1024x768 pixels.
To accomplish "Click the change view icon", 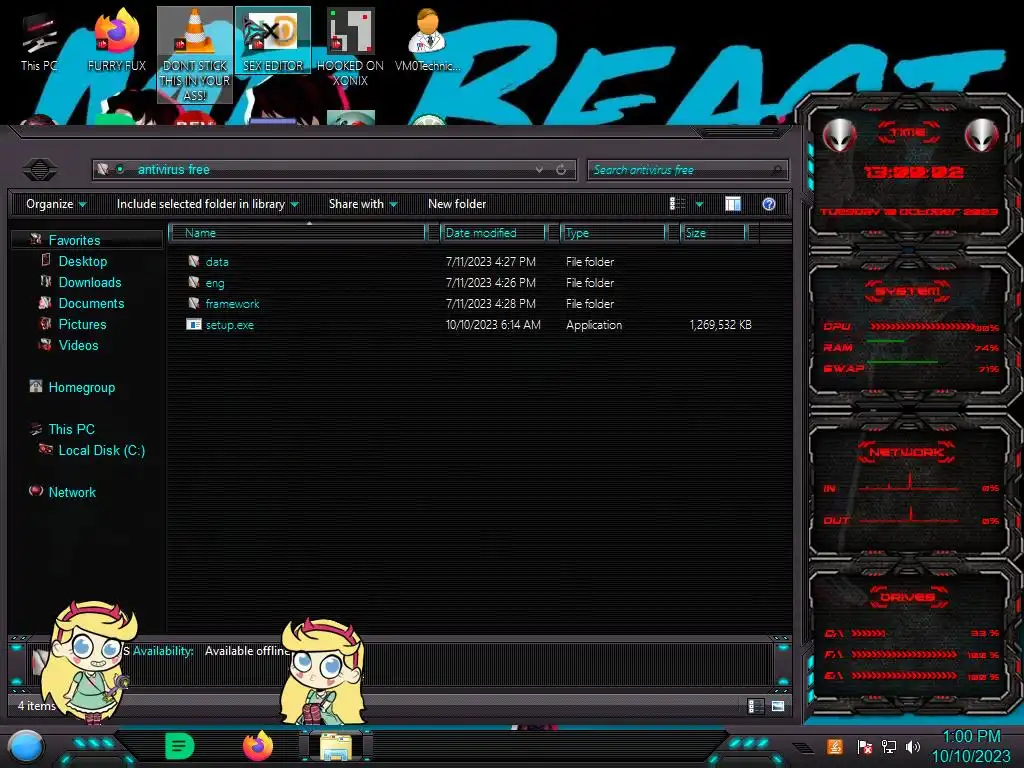I will (677, 204).
